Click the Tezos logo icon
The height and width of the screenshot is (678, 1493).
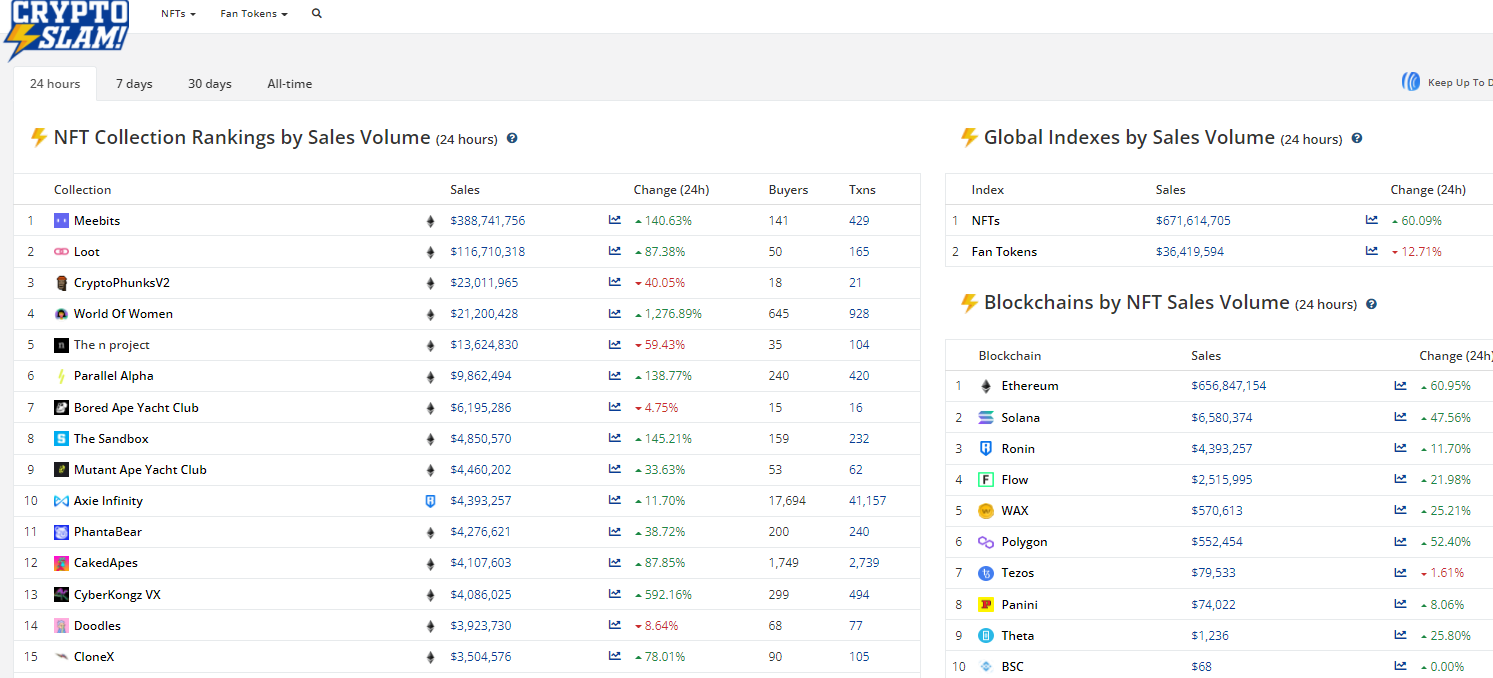(986, 573)
